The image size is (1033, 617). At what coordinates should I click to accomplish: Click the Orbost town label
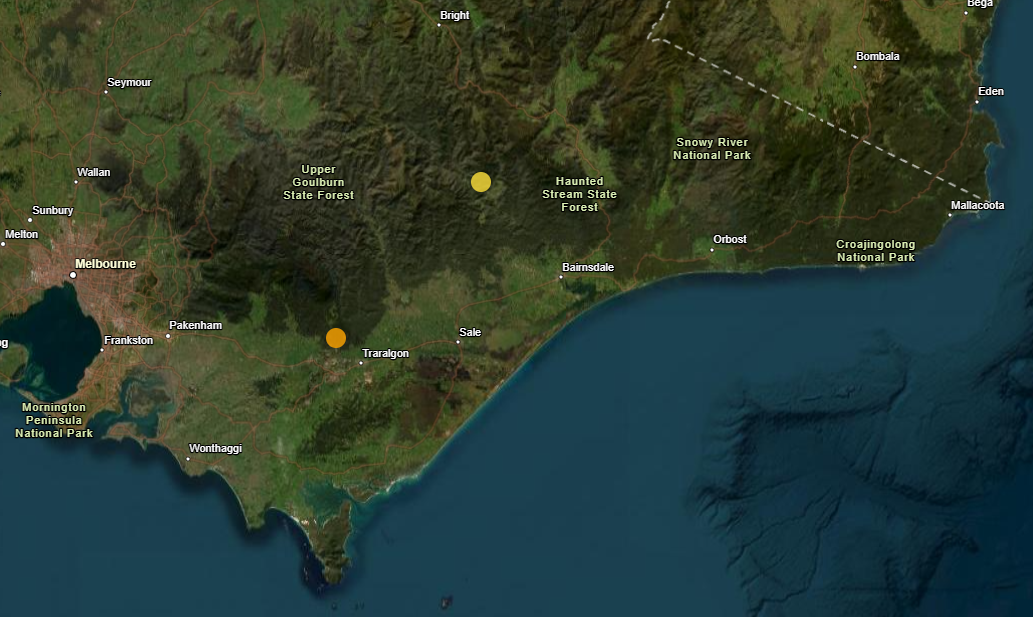click(729, 239)
